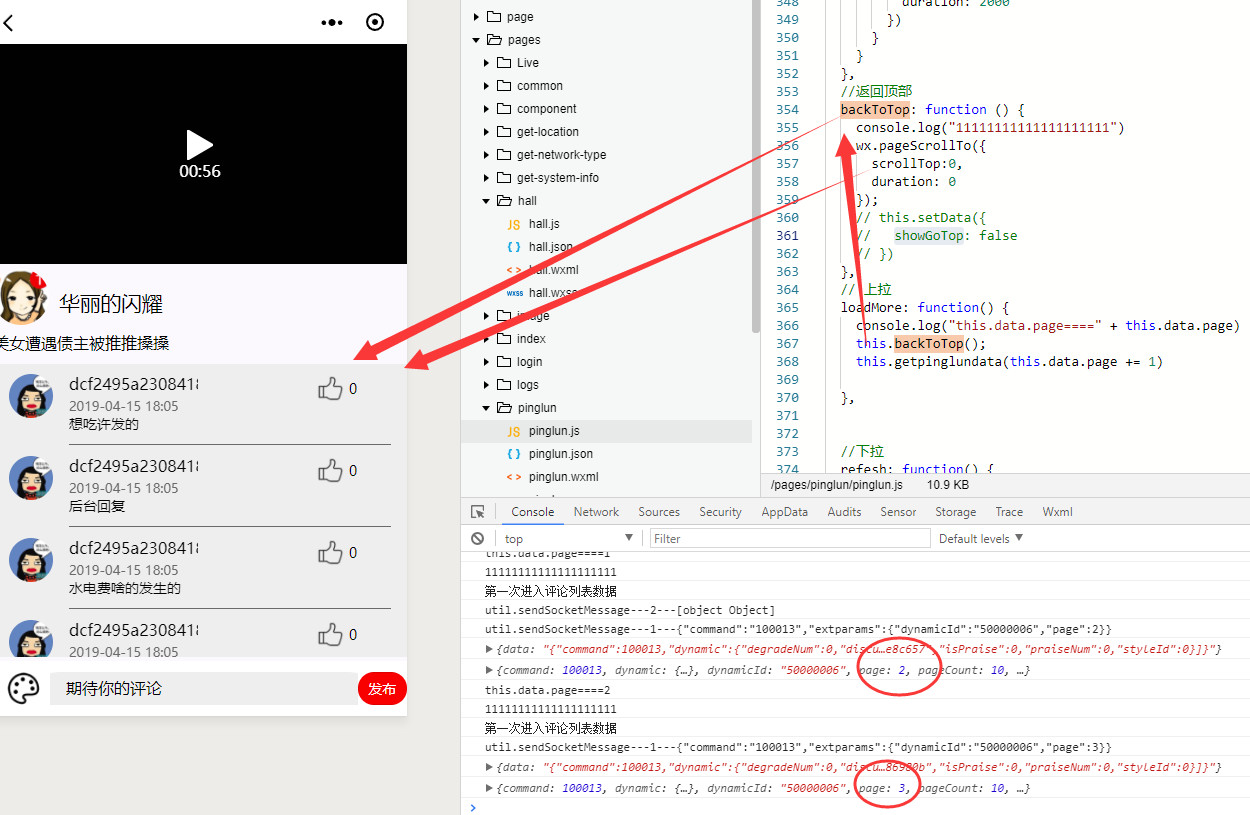Viewport: 1250px width, 815px height.
Task: Open the Default levels dropdown
Action: tap(980, 538)
